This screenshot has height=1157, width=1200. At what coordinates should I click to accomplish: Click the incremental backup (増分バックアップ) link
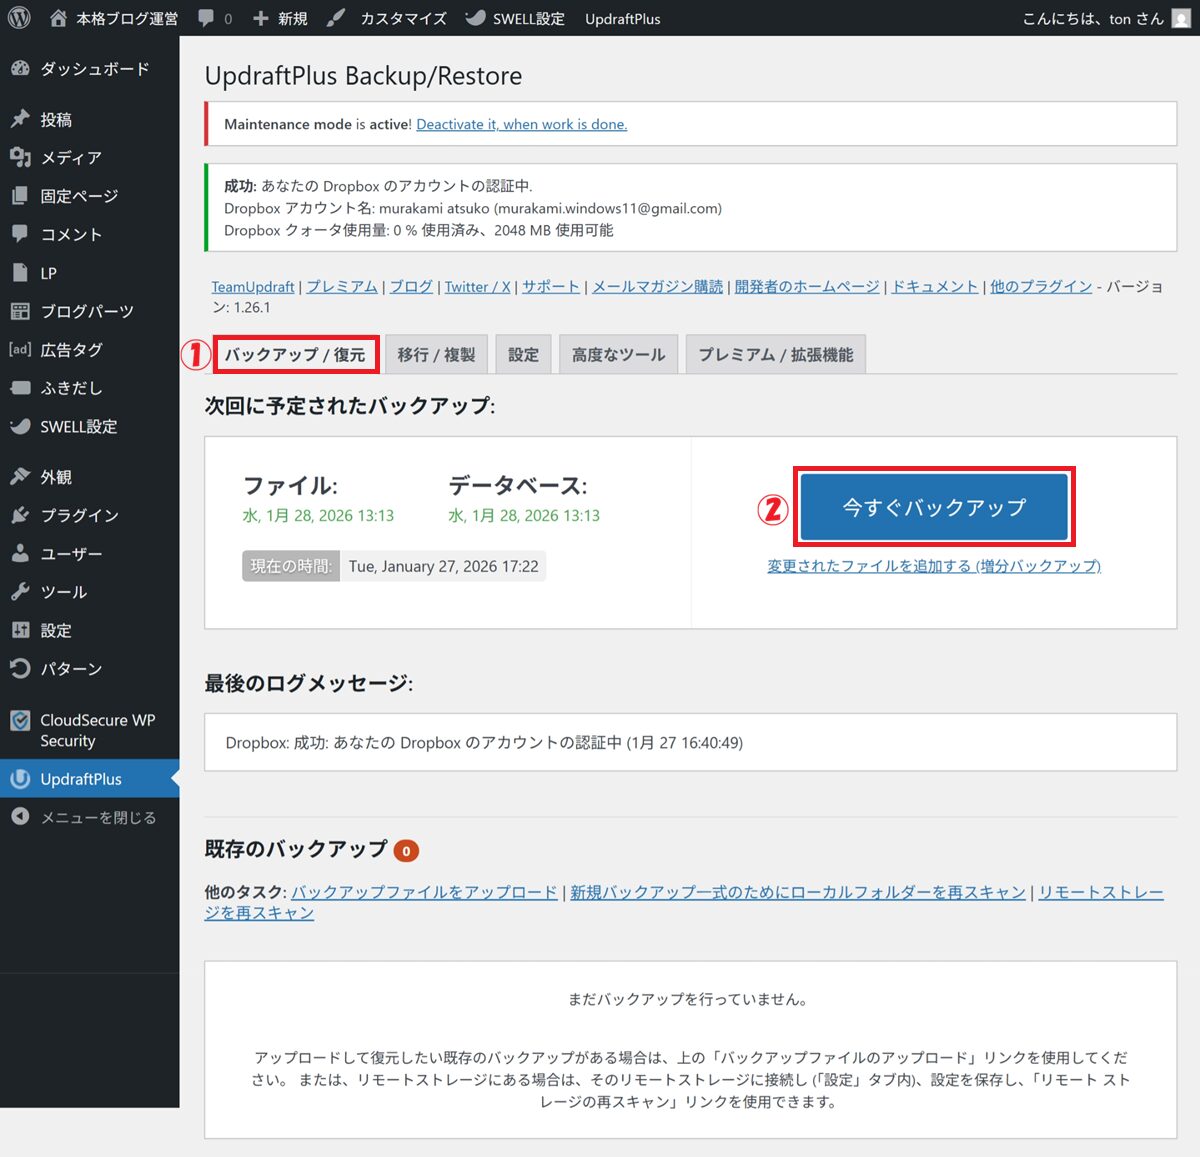pos(933,566)
